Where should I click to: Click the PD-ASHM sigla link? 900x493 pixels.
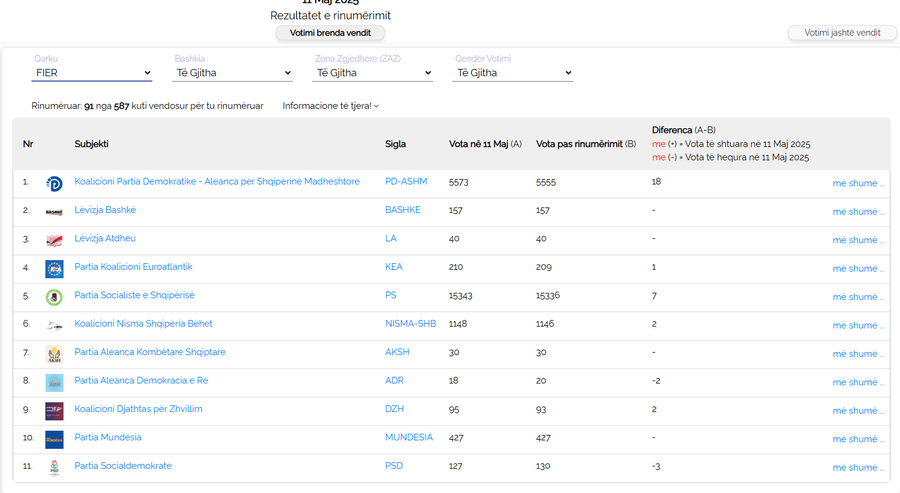[x=406, y=181]
